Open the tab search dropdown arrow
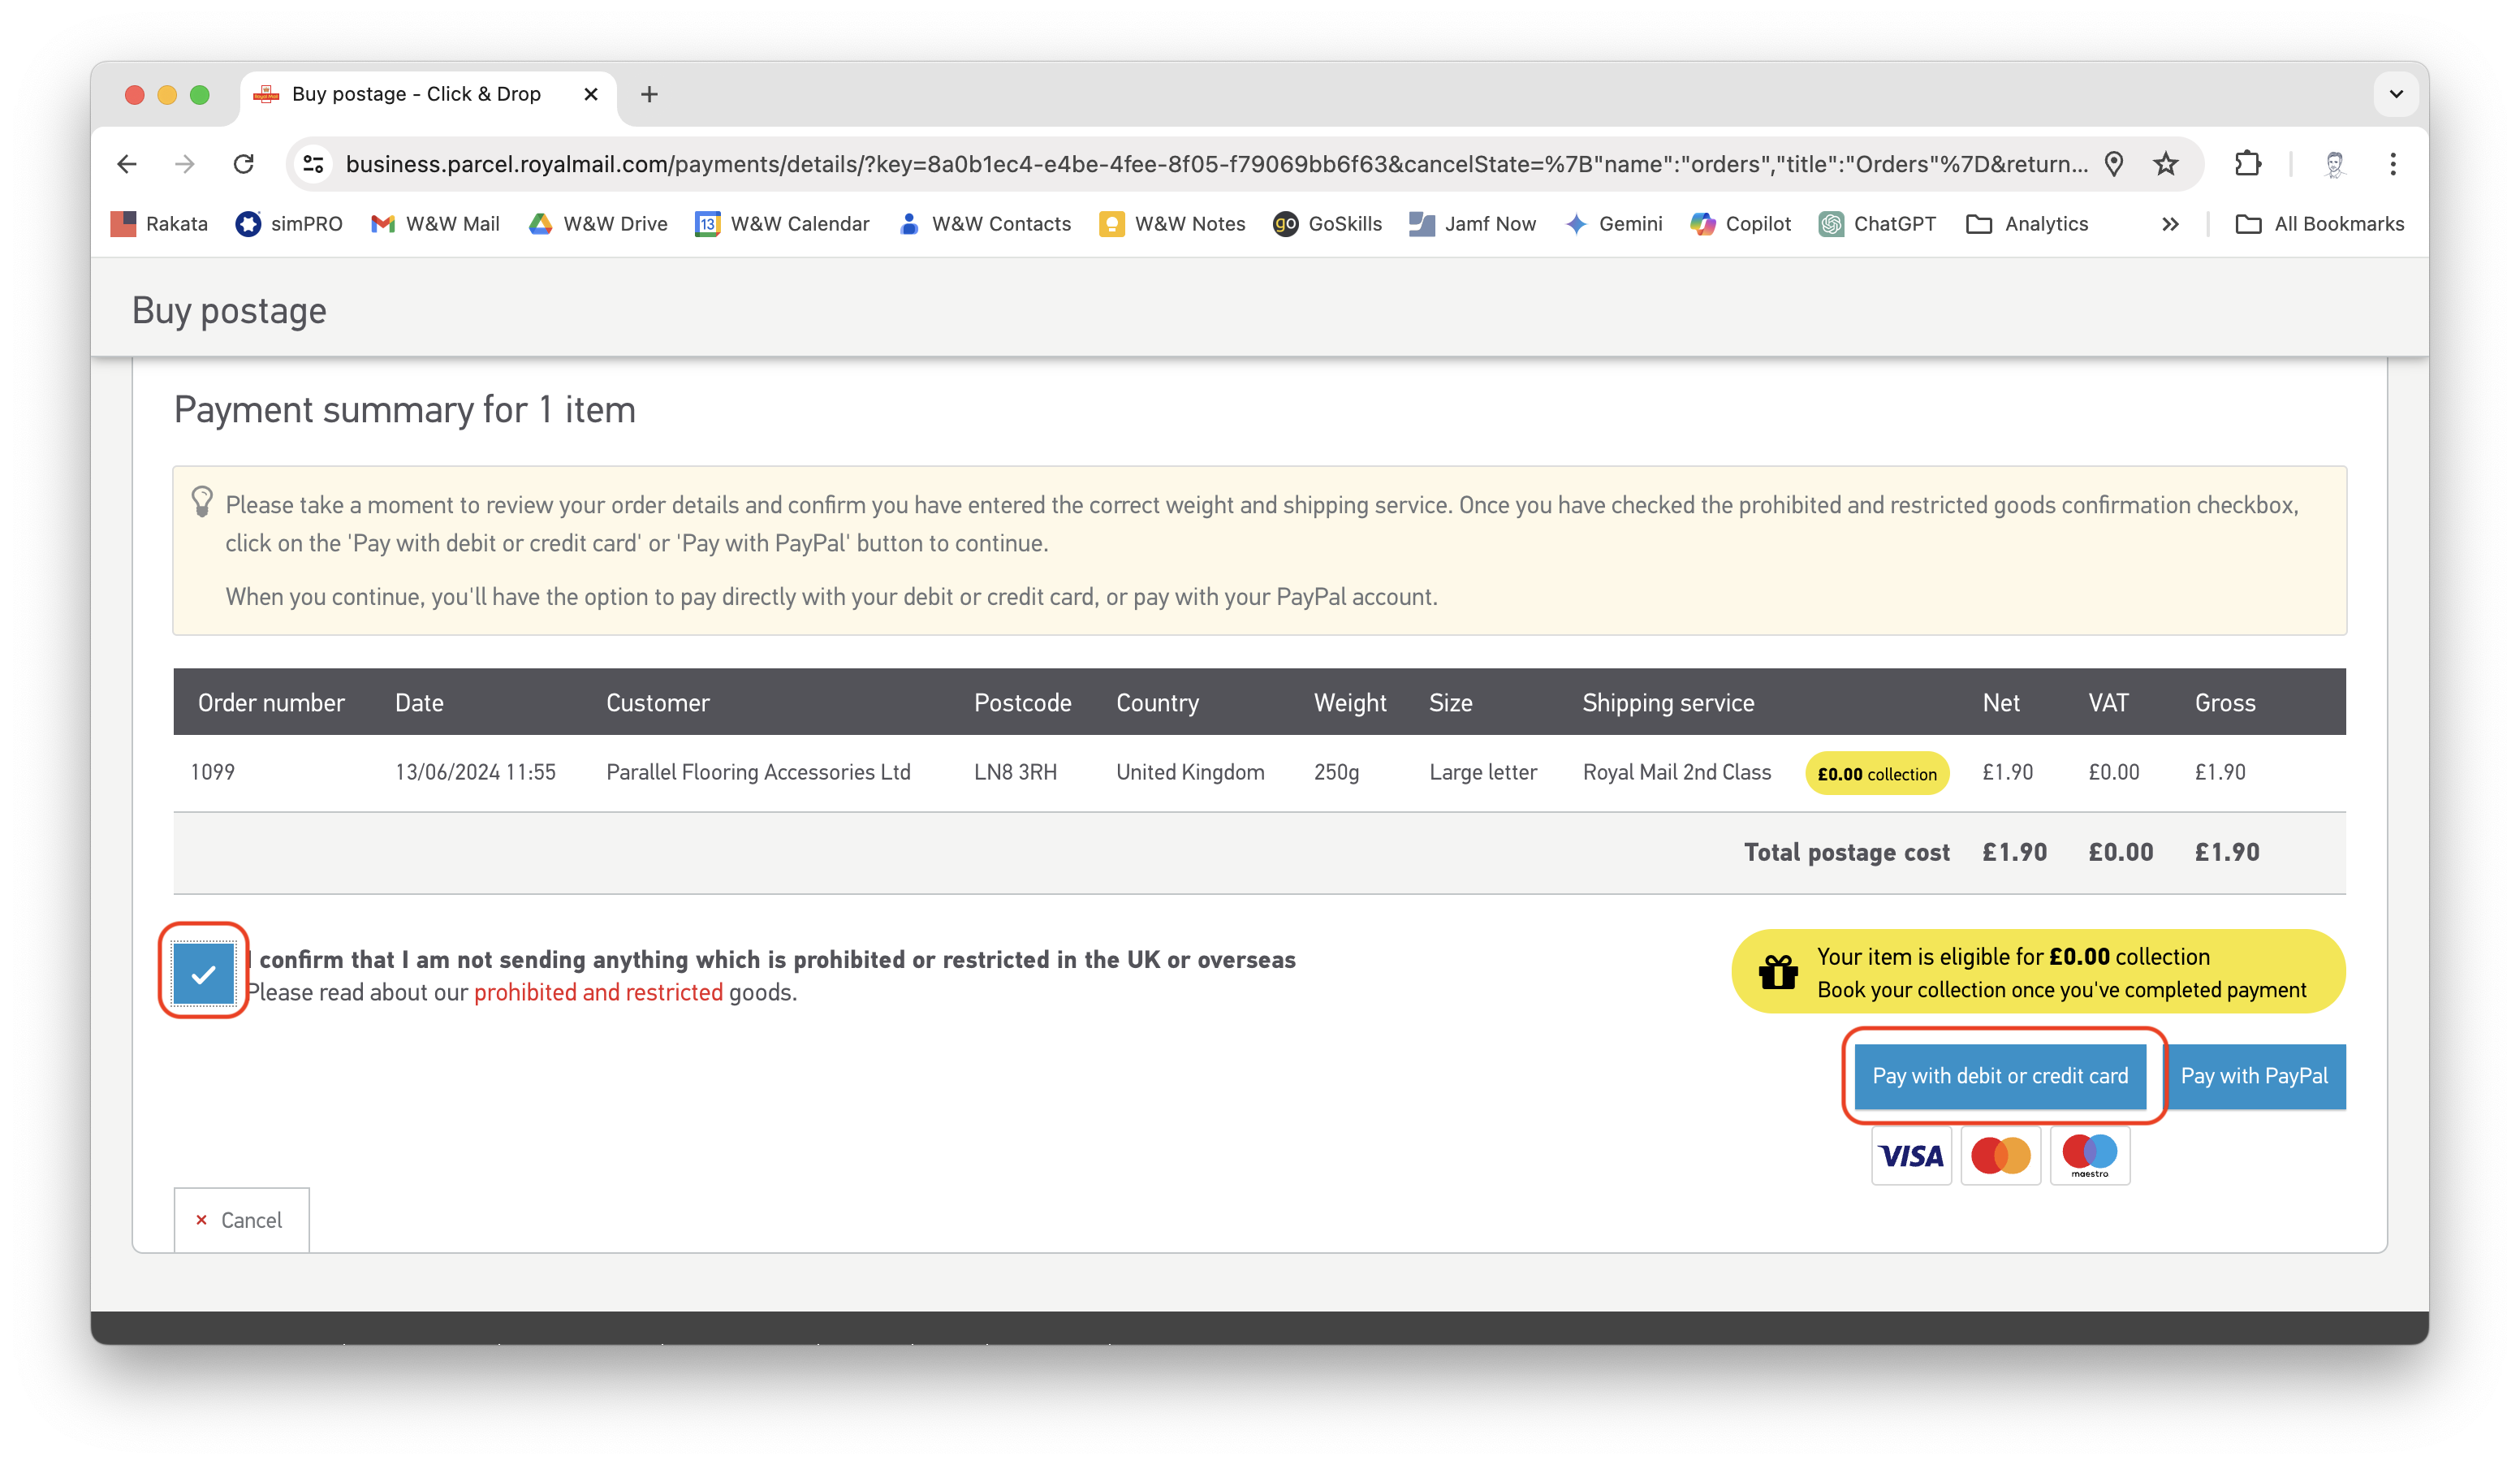 [2395, 94]
